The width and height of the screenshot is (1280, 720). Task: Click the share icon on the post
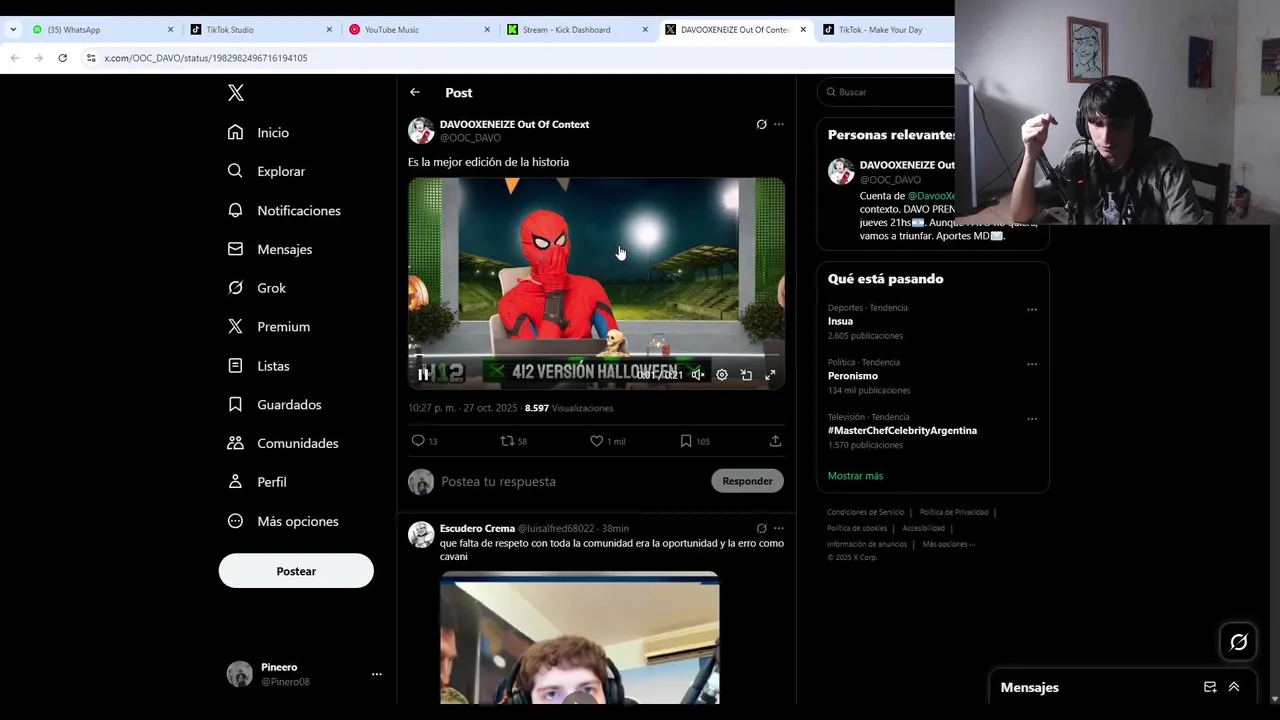pos(775,441)
